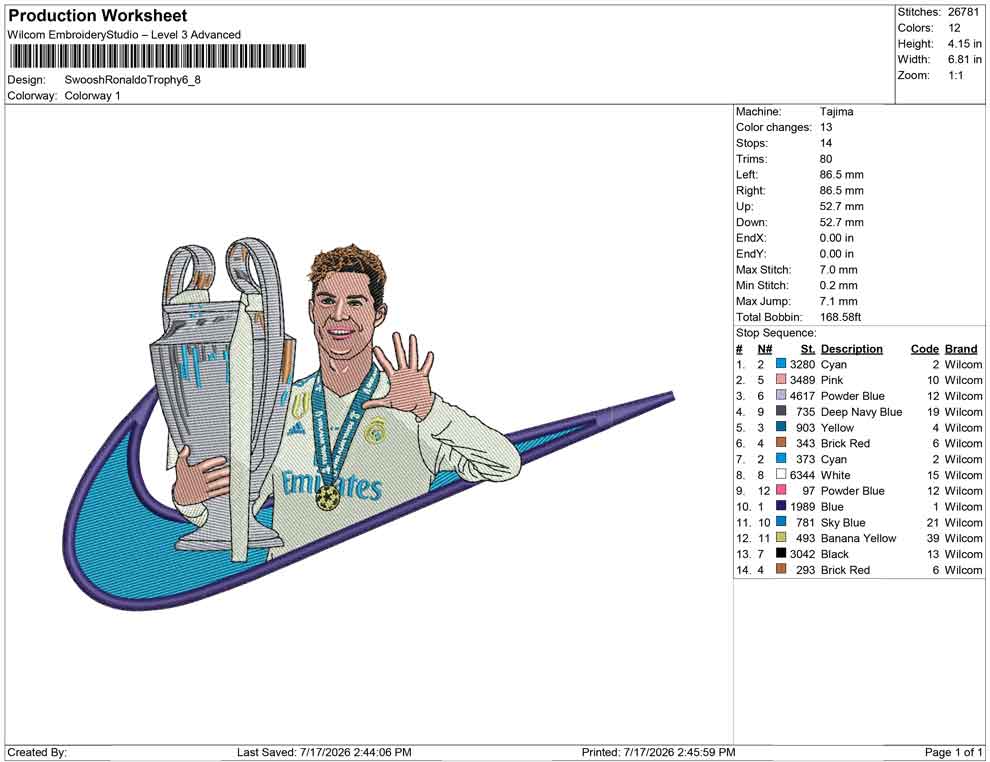
Task: Click the Brick Red 343 swatch
Action: pyautogui.click(x=781, y=443)
